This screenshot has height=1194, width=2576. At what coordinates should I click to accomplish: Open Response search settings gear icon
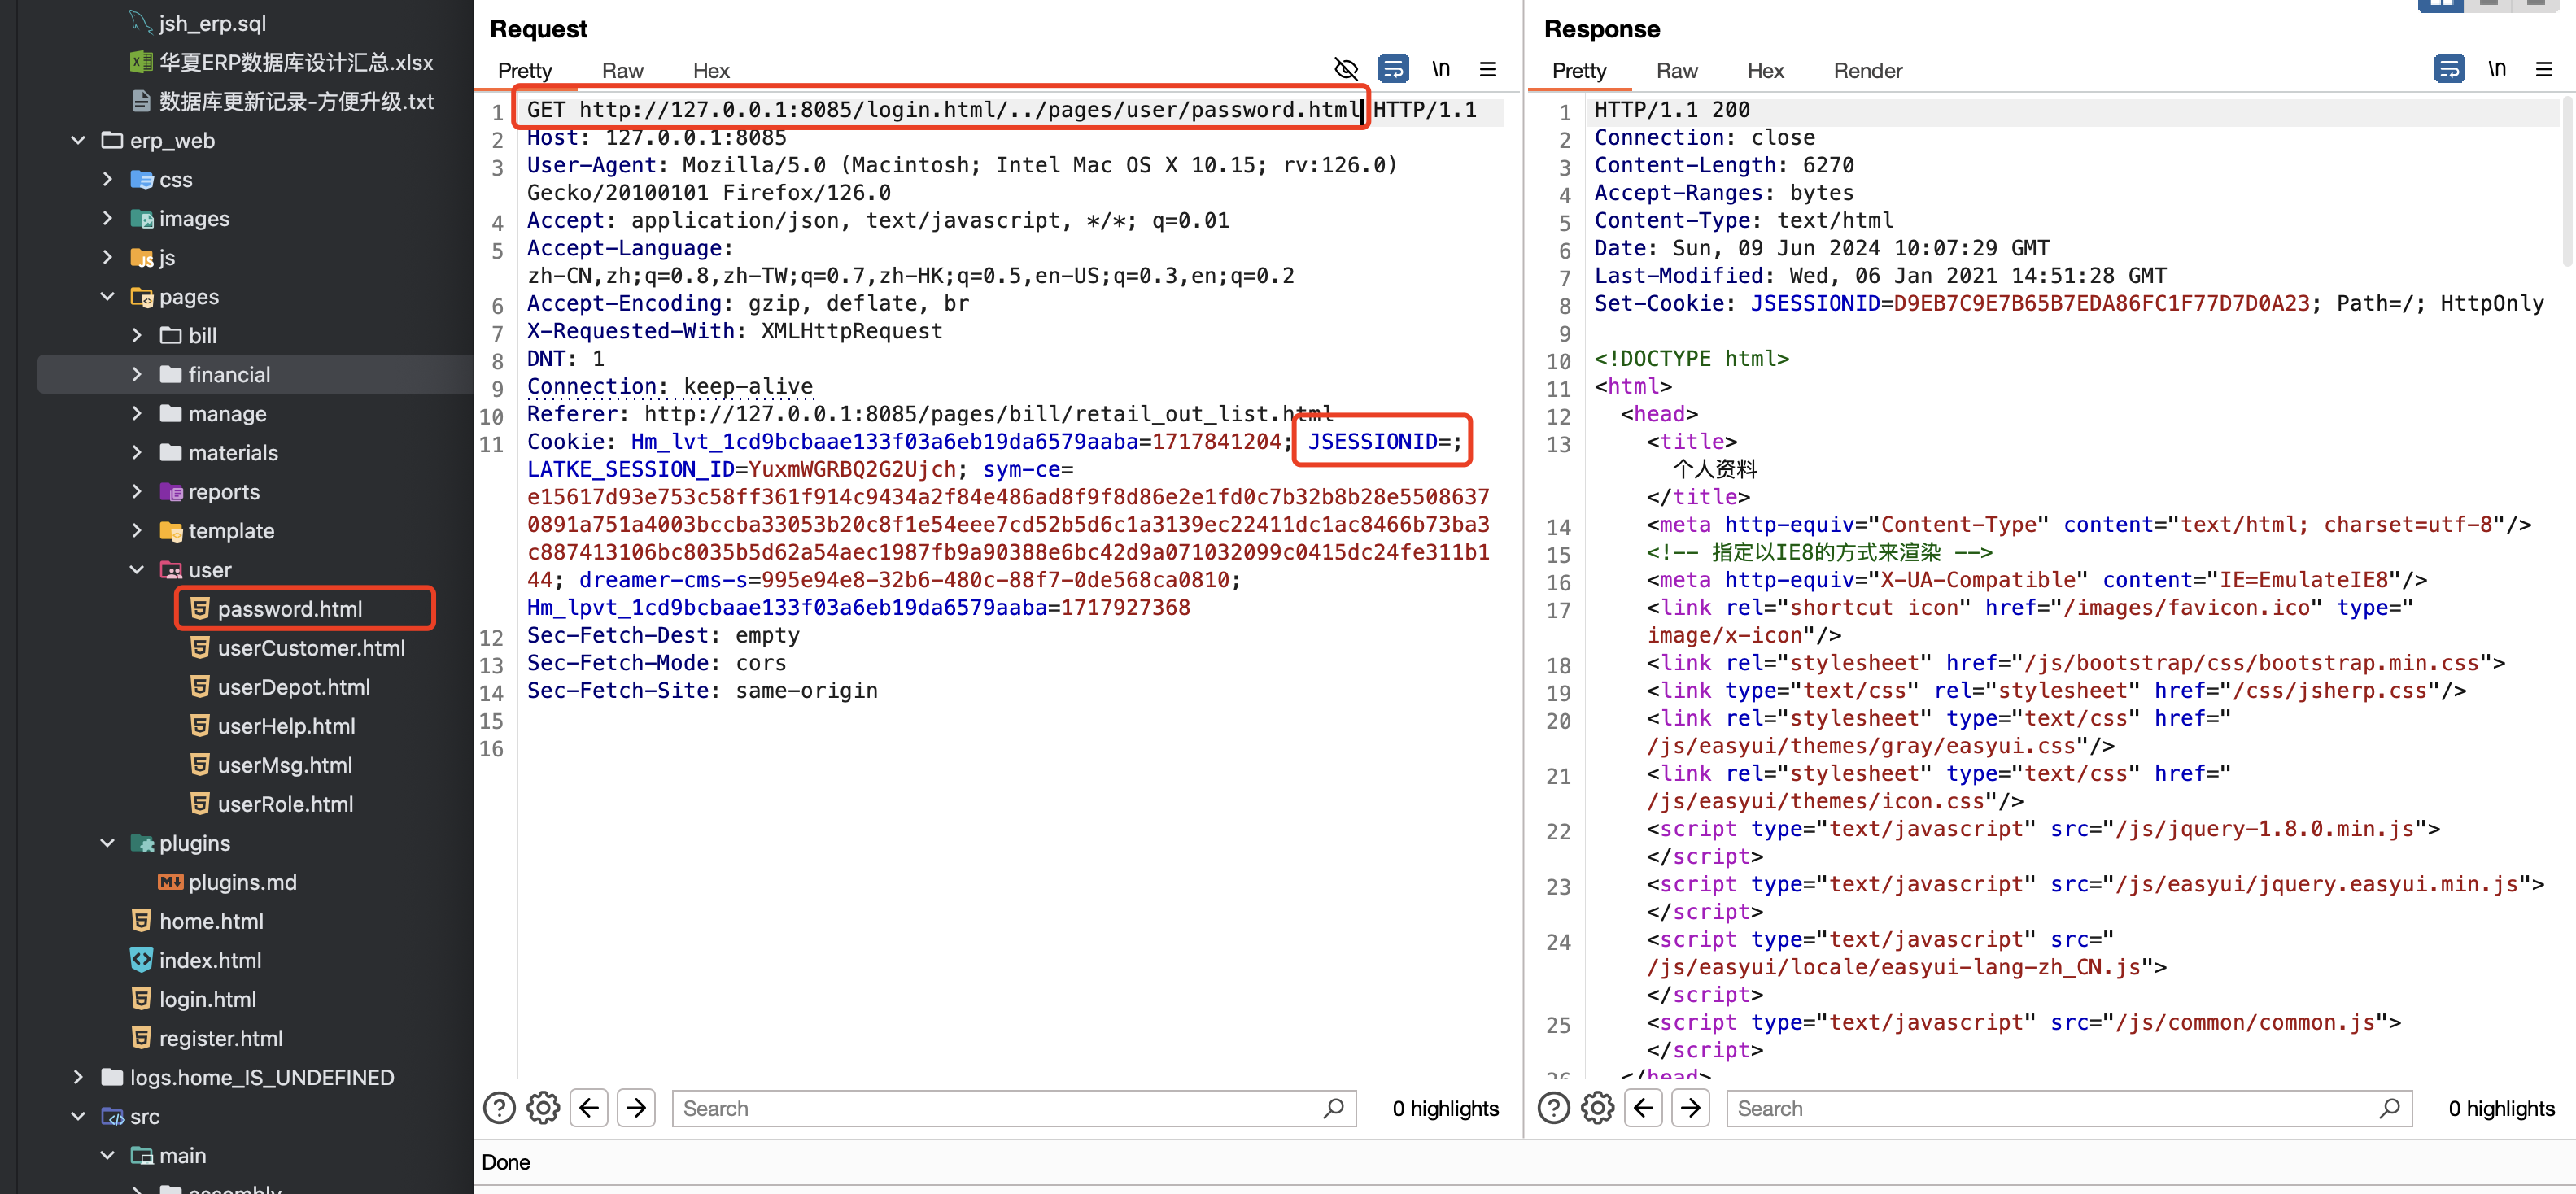(x=1597, y=1108)
